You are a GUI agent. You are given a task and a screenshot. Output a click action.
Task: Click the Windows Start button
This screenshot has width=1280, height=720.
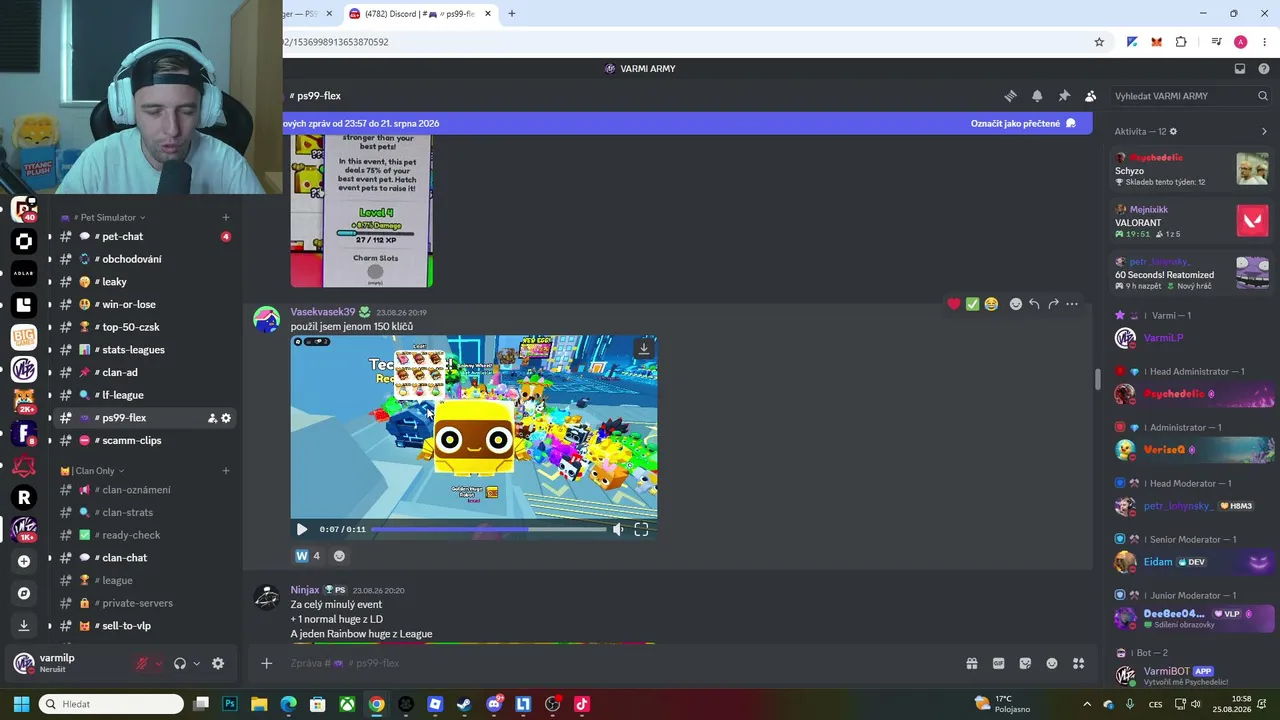click(x=20, y=704)
